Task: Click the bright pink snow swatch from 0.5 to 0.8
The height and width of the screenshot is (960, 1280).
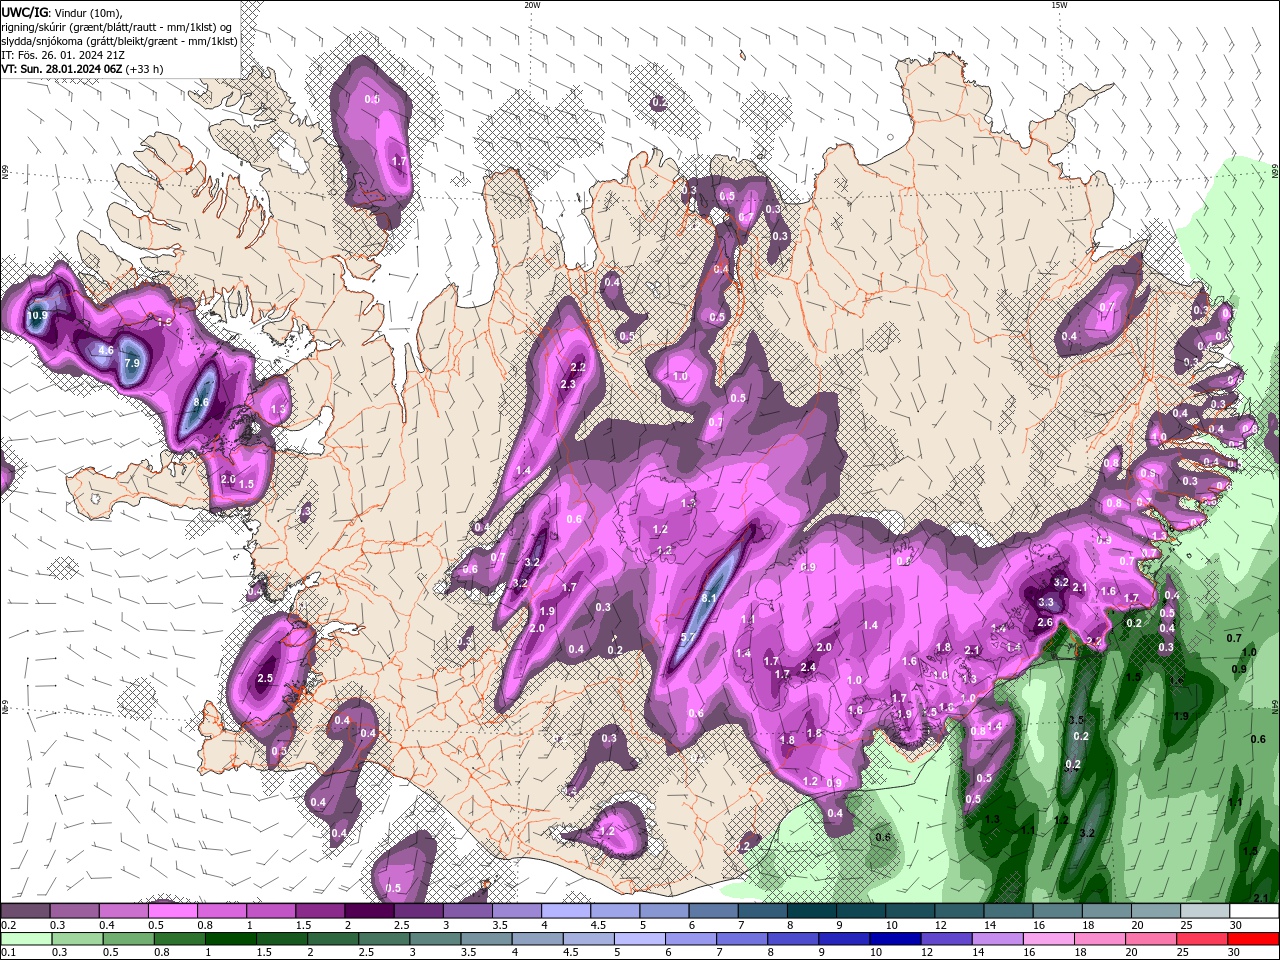Action: [173, 911]
